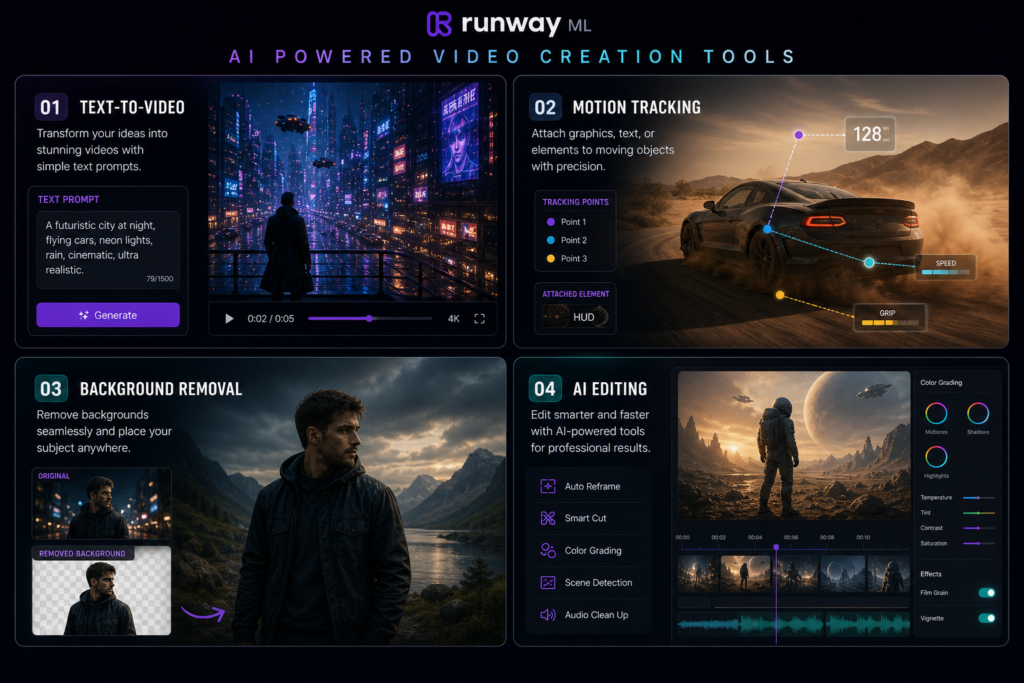This screenshot has width=1024, height=683.
Task: Select the third timeline clip thumbnail
Action: [795, 574]
